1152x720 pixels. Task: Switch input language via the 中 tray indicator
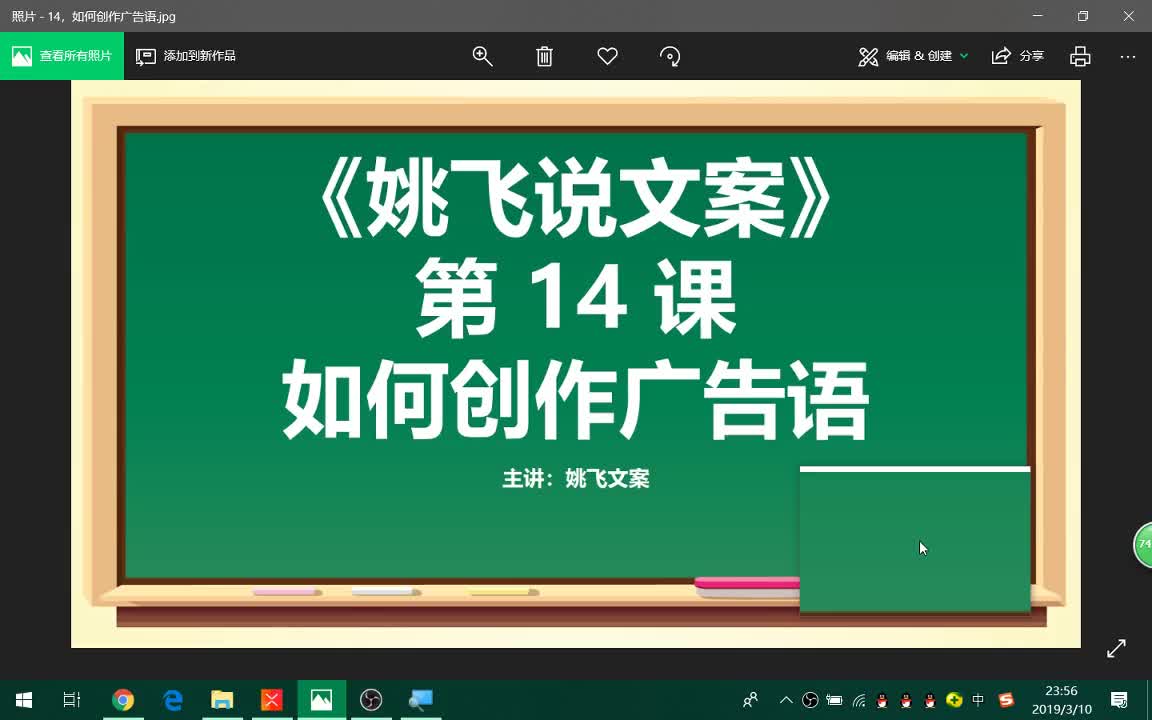coord(978,700)
